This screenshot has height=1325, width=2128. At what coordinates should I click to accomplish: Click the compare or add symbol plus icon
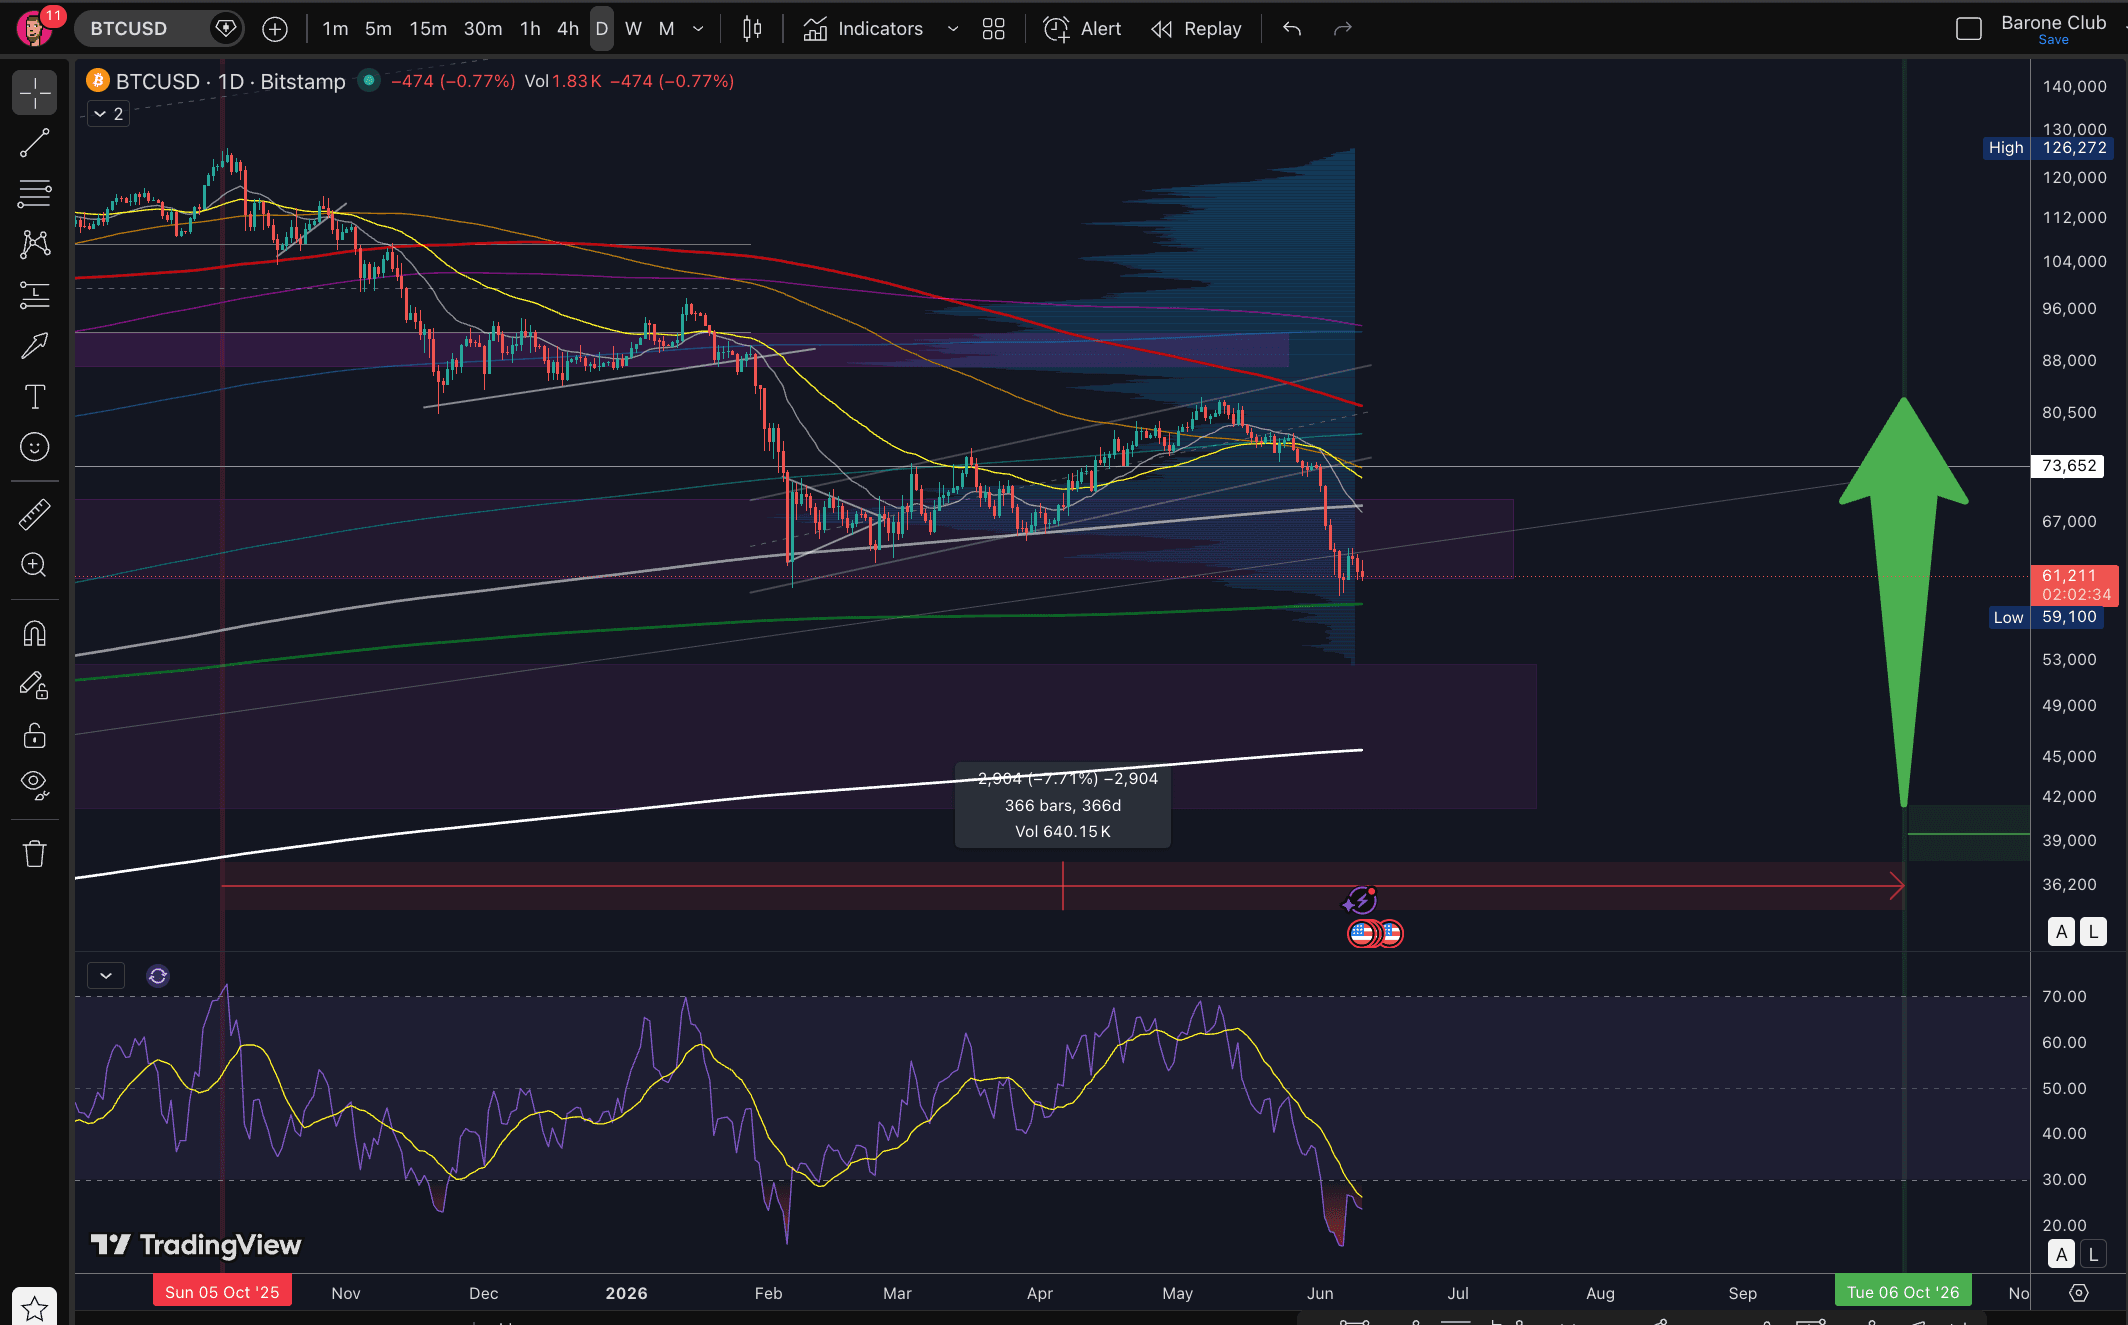coord(275,29)
